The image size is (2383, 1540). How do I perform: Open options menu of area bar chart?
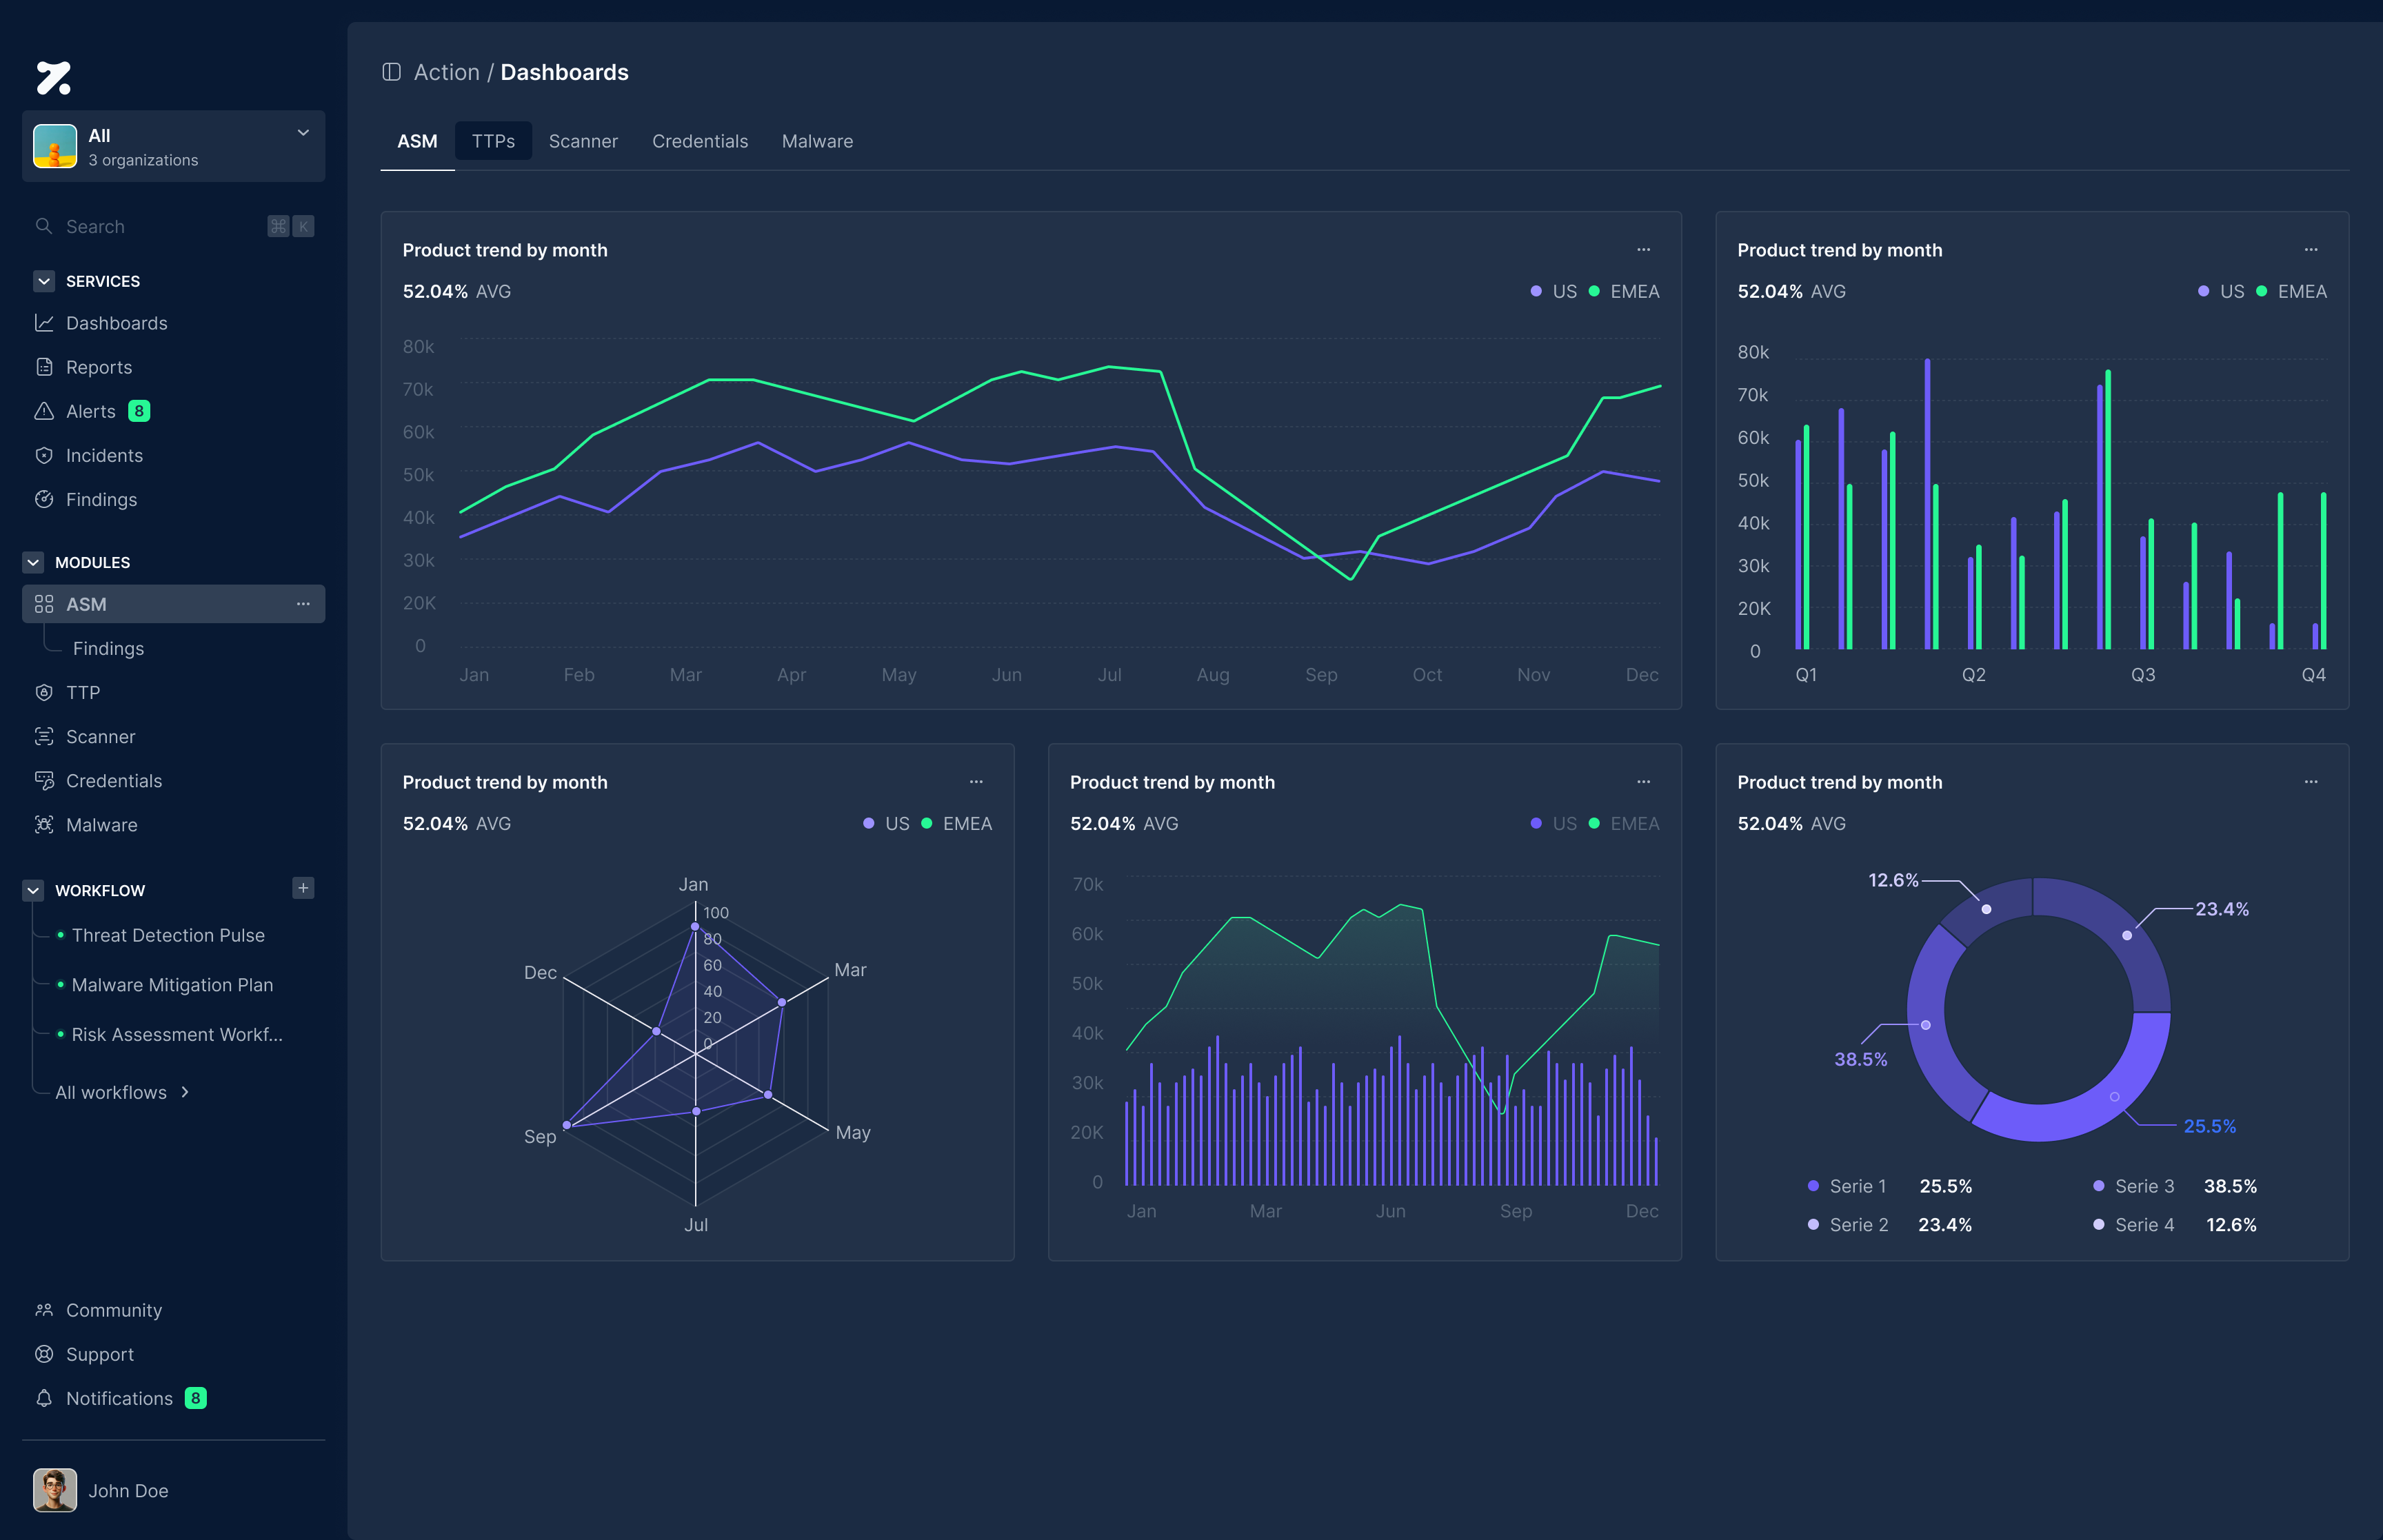[1643, 782]
